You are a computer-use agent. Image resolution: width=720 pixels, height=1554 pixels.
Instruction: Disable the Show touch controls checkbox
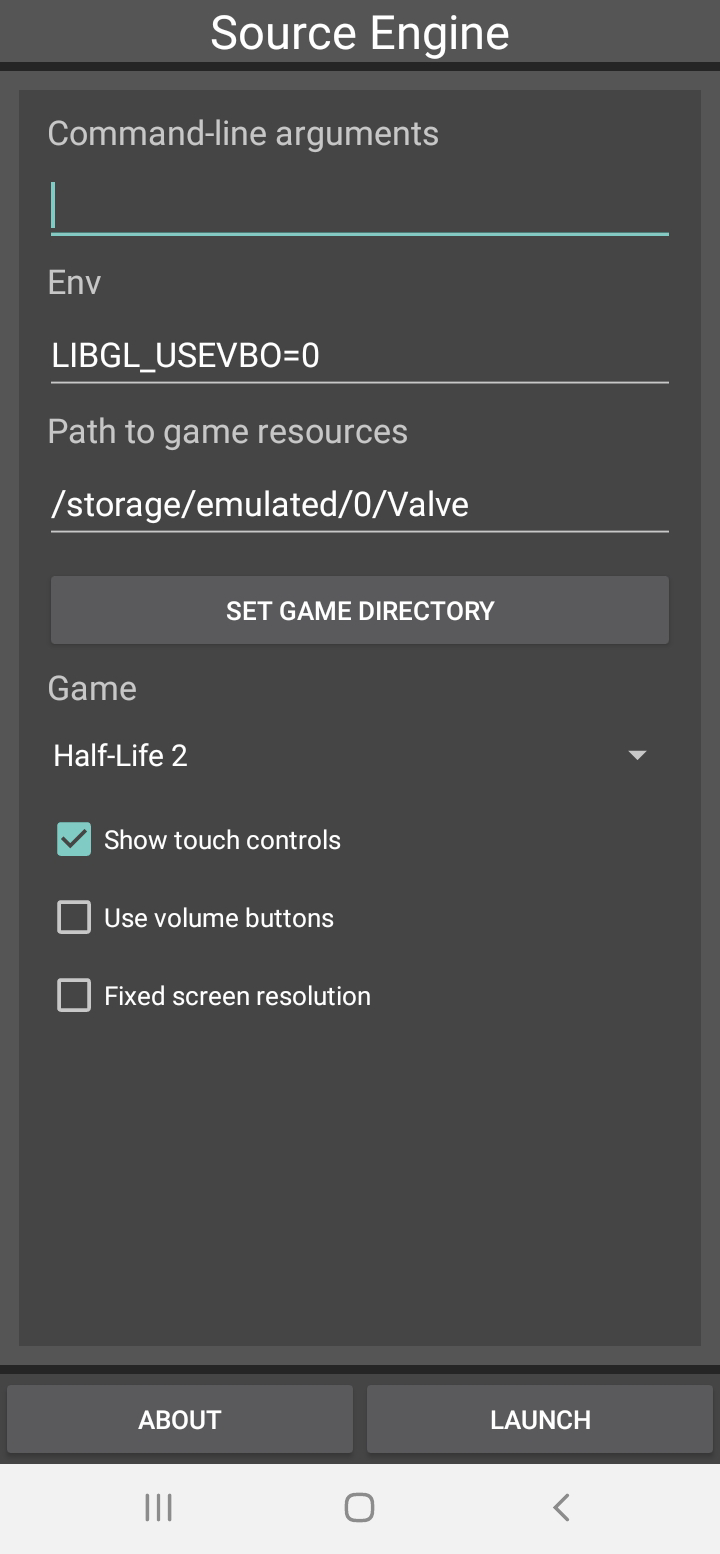click(x=74, y=840)
